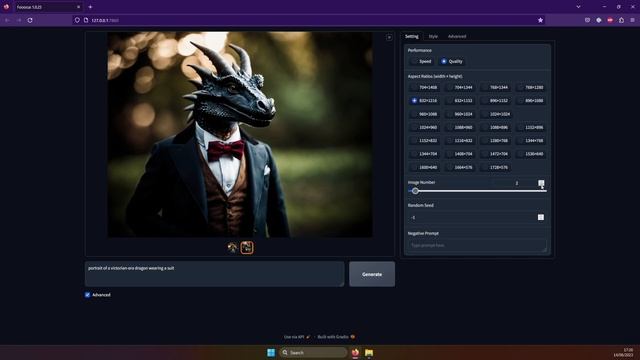Screen dimensions: 640x360
Task: Open the Built with Gradio link
Action: 336,337
